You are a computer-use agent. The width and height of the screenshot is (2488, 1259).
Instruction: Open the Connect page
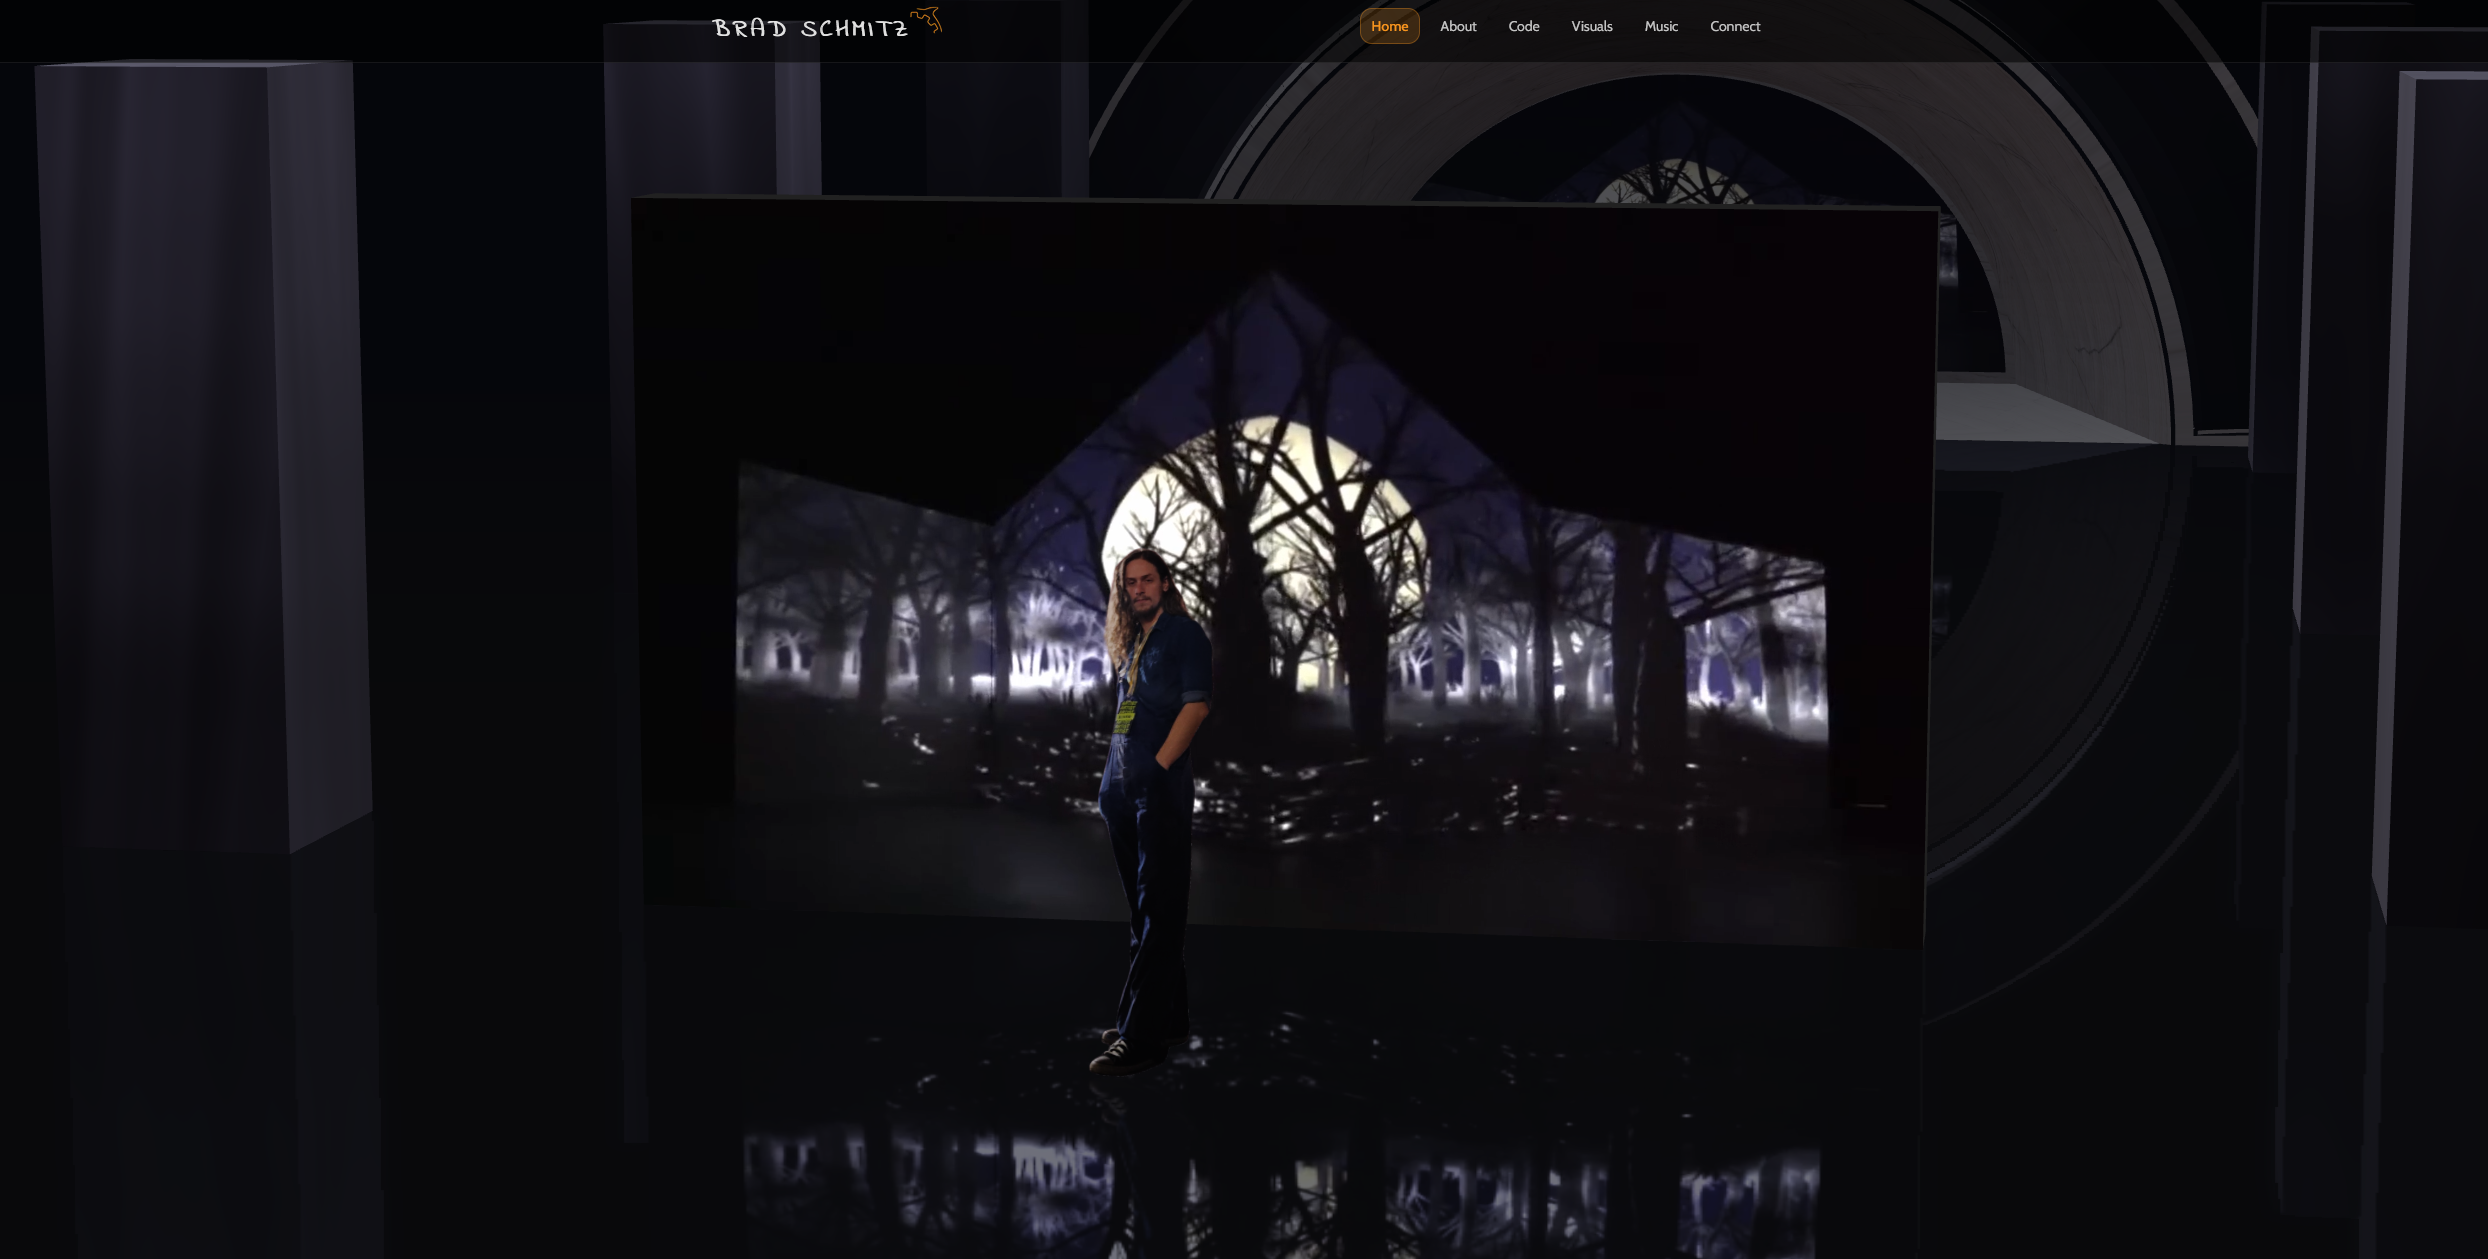1735,26
